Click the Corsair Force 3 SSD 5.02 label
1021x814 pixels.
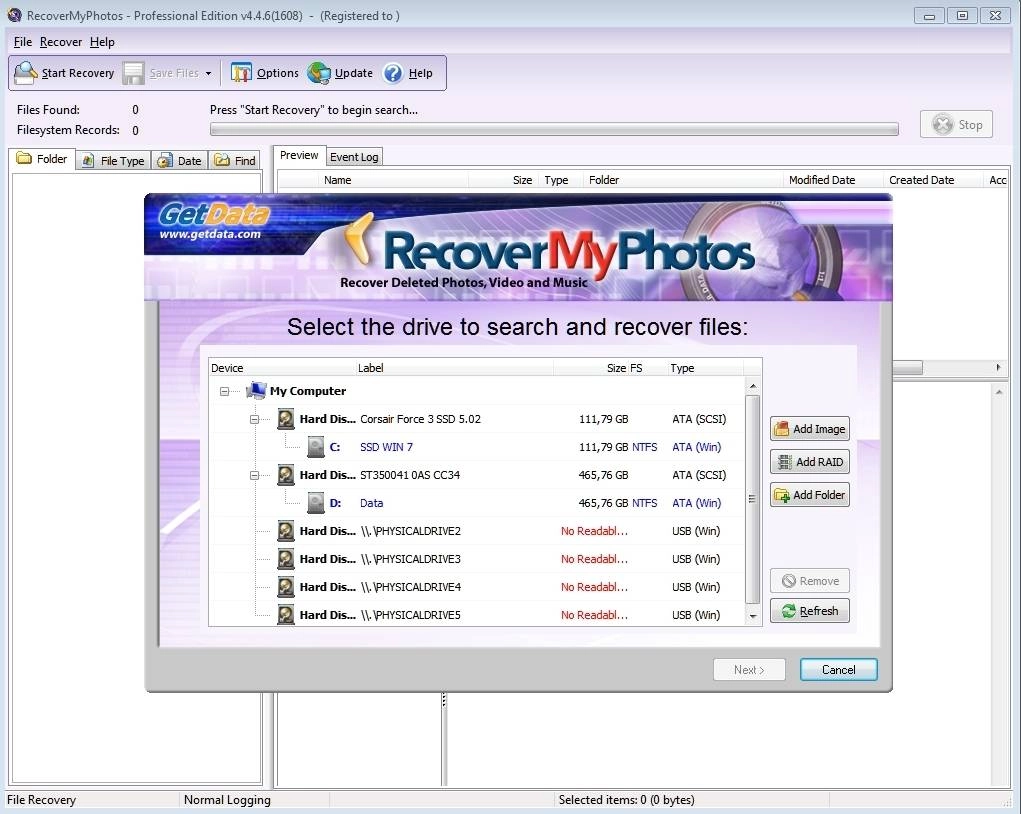pyautogui.click(x=420, y=419)
